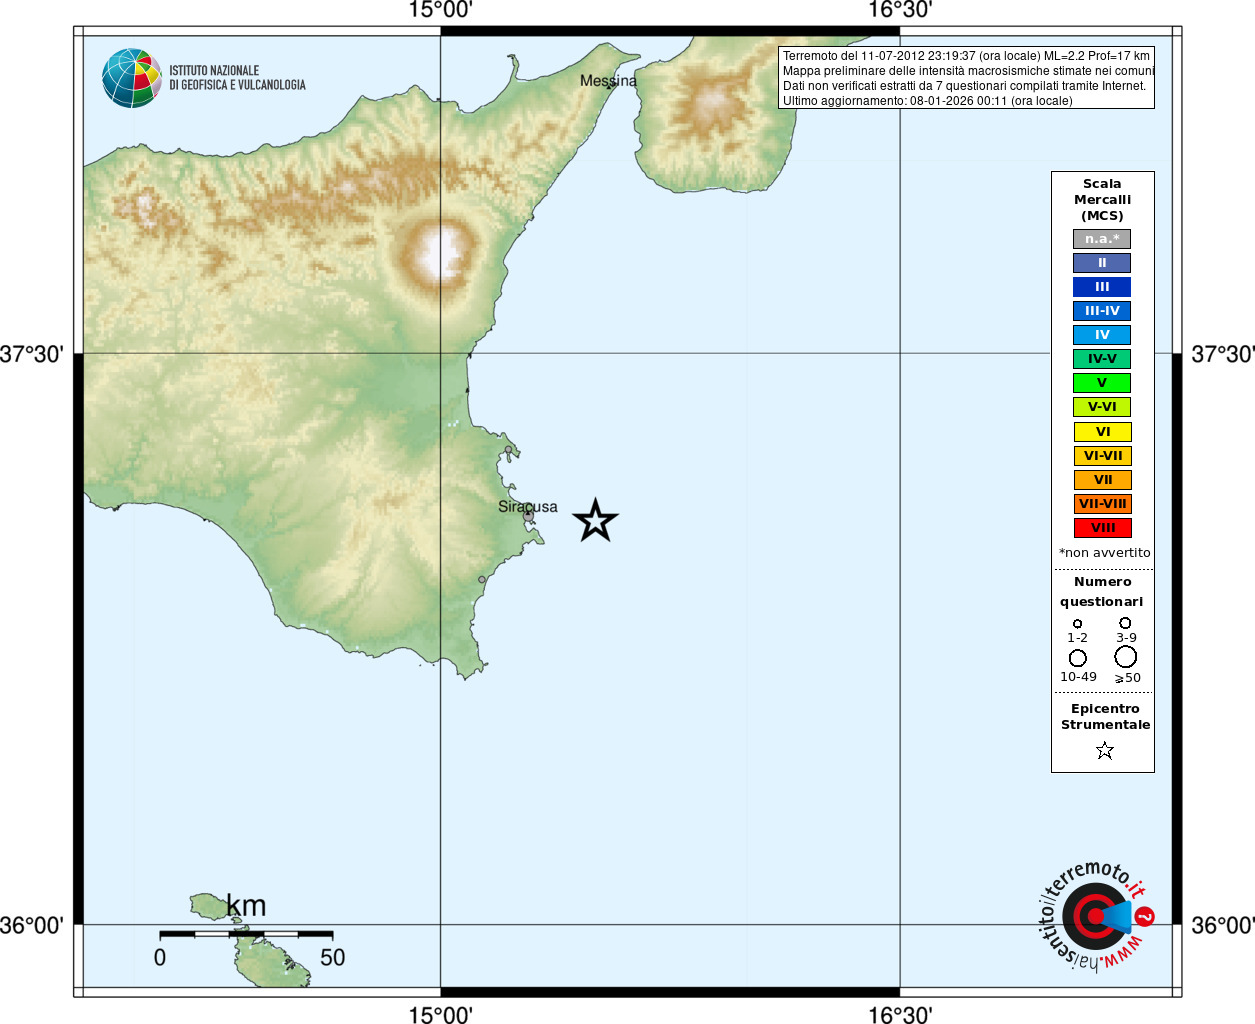Click the star under Epicentro Strumentale legend
The image size is (1255, 1024).
pyautogui.click(x=1104, y=750)
